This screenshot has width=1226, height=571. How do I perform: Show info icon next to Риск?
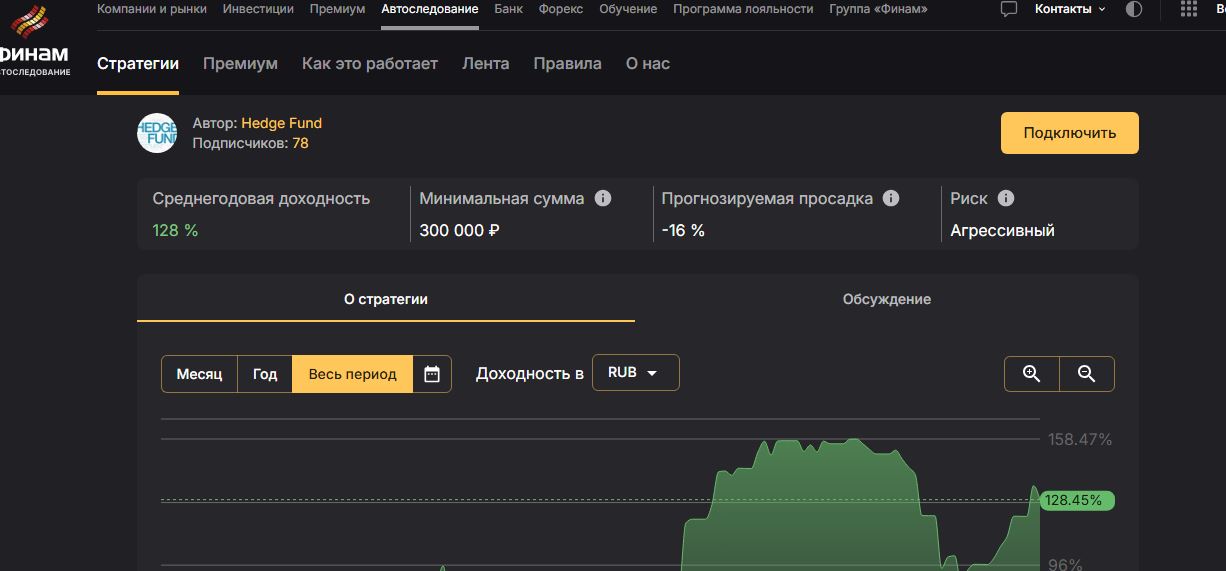pyautogui.click(x=1006, y=198)
